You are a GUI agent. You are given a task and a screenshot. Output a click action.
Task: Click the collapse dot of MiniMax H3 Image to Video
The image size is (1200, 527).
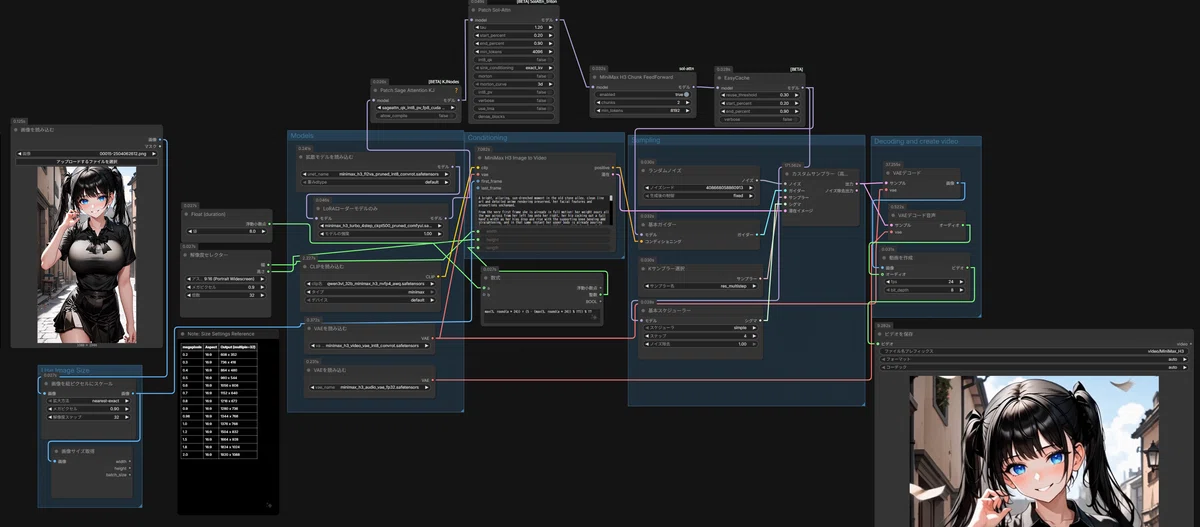click(478, 158)
